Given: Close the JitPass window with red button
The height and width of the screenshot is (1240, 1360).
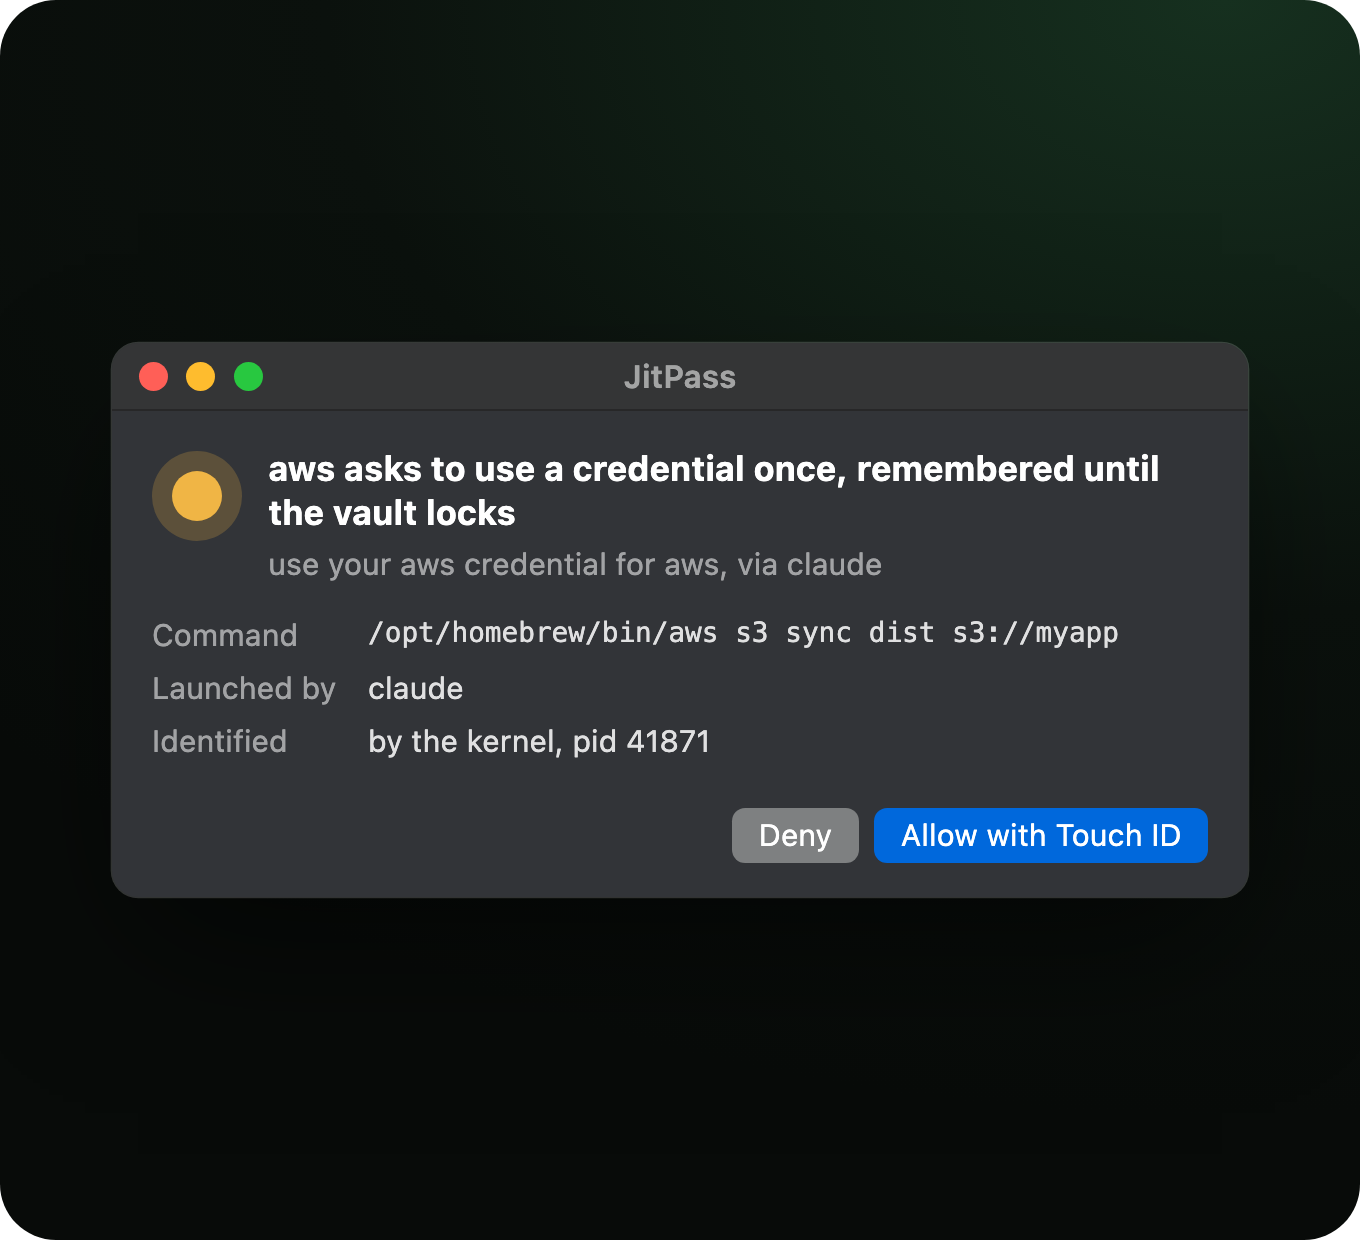Looking at the screenshot, I should (153, 377).
